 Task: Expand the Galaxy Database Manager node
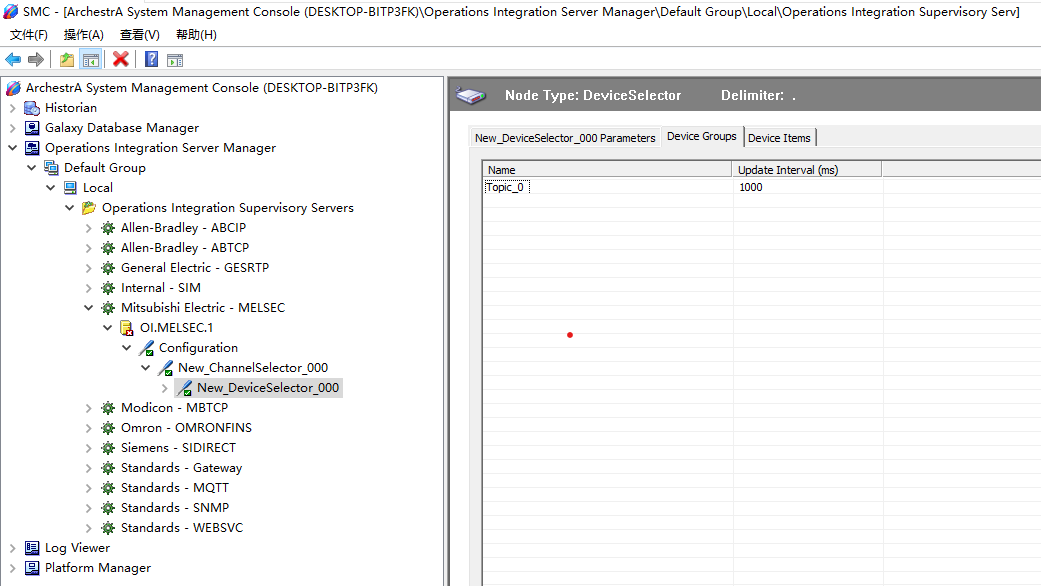click(12, 128)
